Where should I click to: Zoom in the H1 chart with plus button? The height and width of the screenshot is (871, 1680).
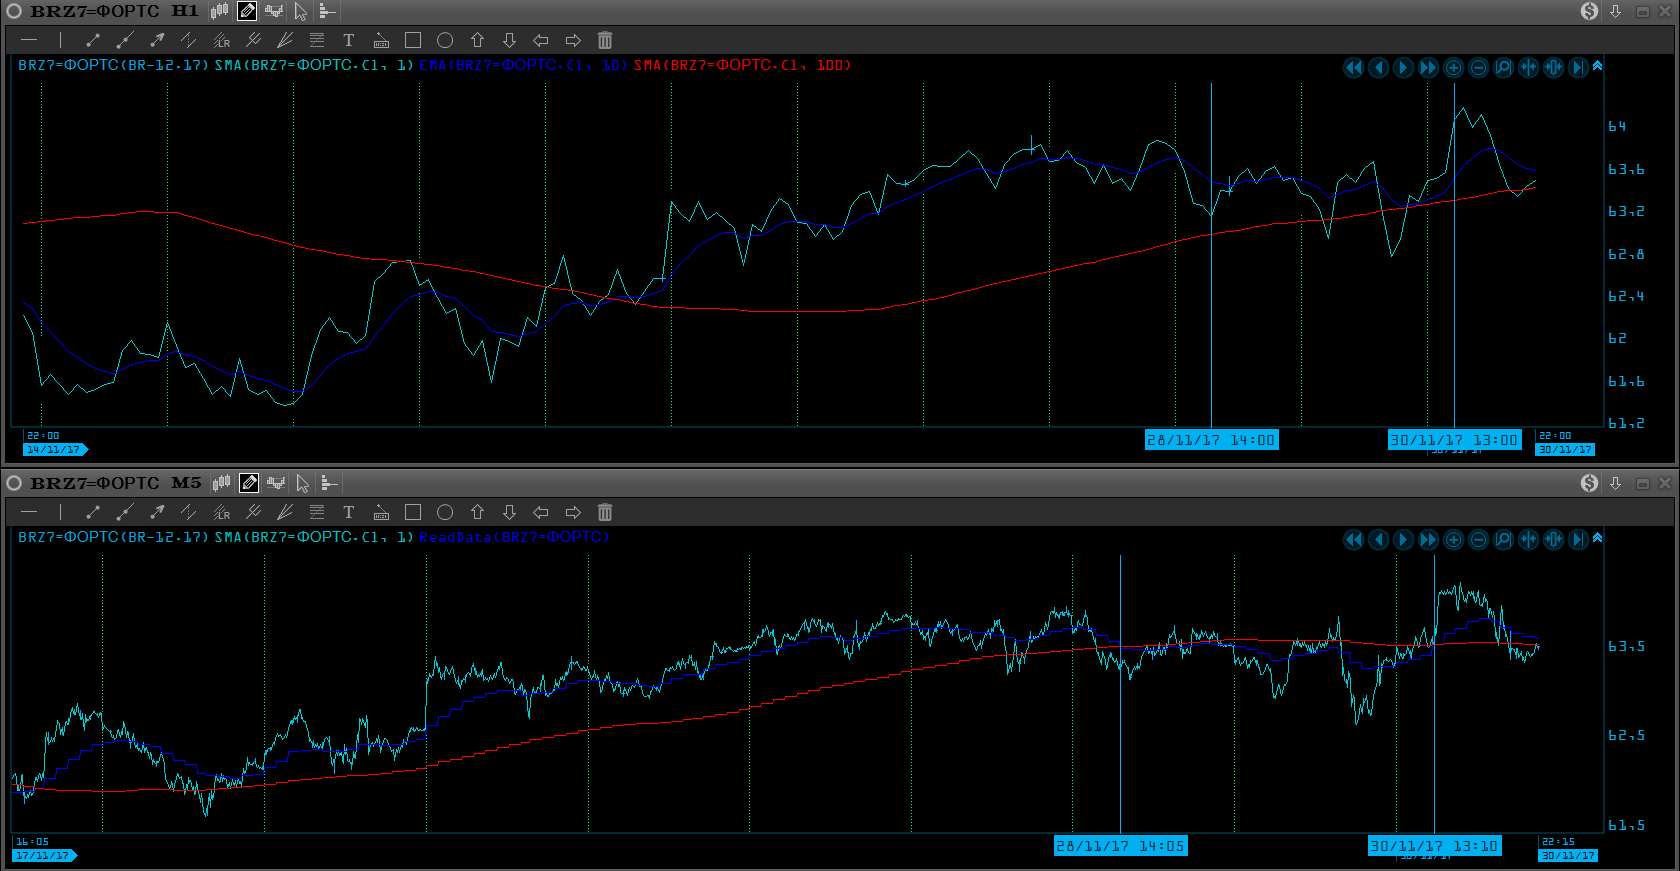coord(1454,68)
